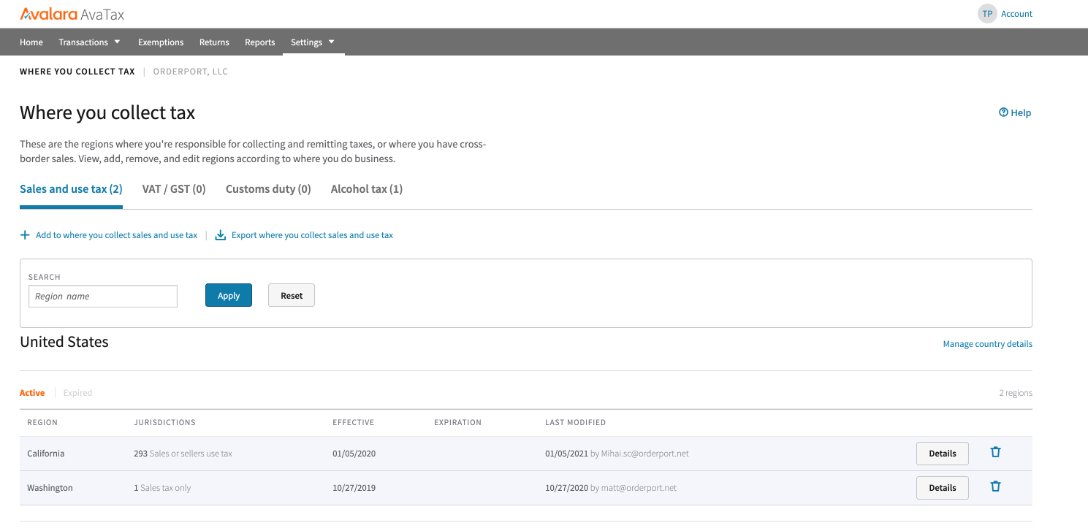The height and width of the screenshot is (531, 1088).
Task: Focus the Region name search field
Action: click(x=103, y=296)
